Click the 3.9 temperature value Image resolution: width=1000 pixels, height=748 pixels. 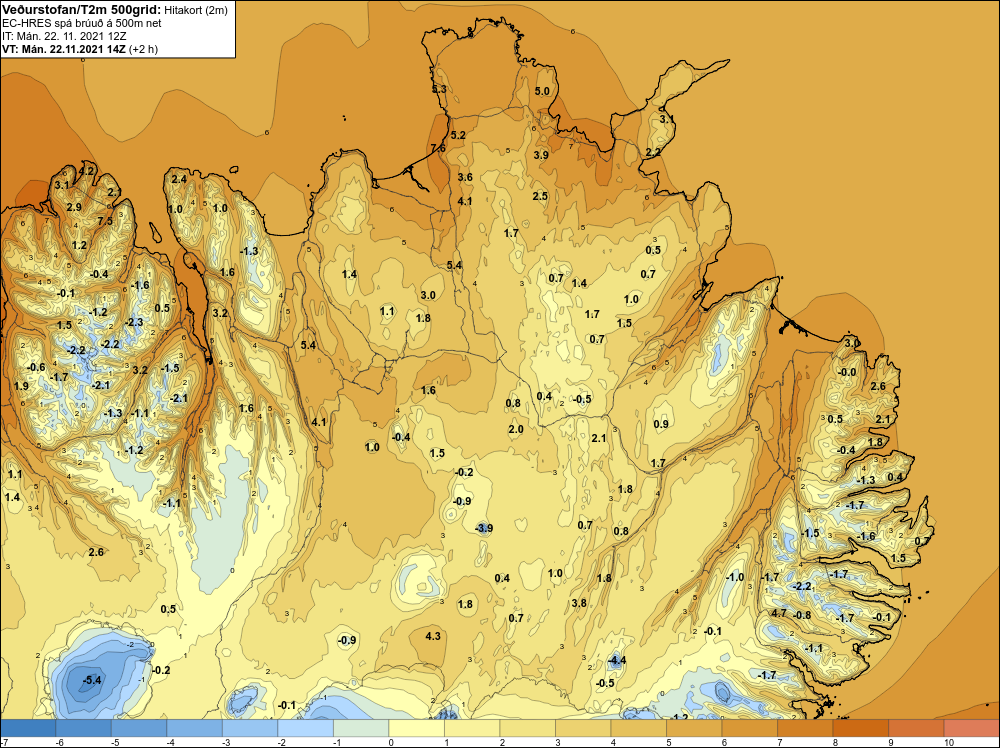point(541,154)
